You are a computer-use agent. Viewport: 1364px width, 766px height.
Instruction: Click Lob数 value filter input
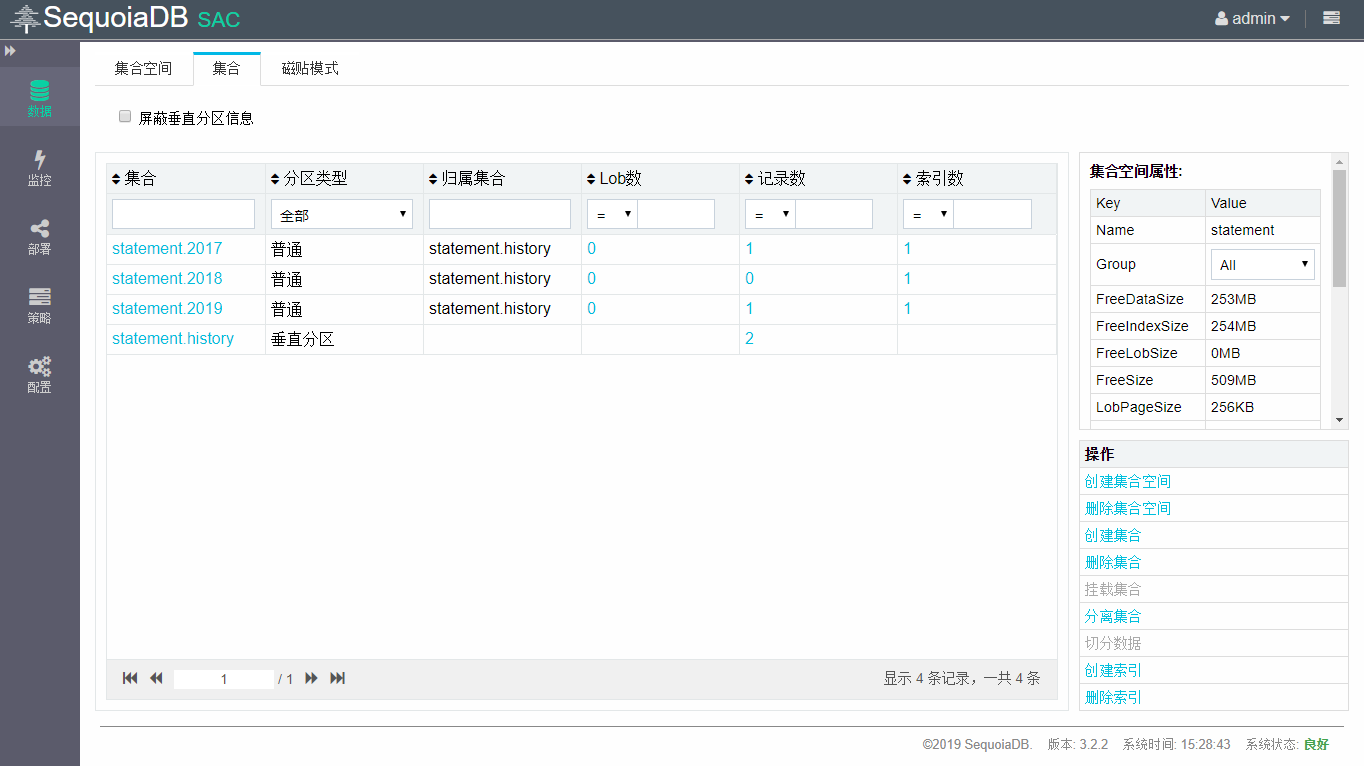click(x=676, y=214)
